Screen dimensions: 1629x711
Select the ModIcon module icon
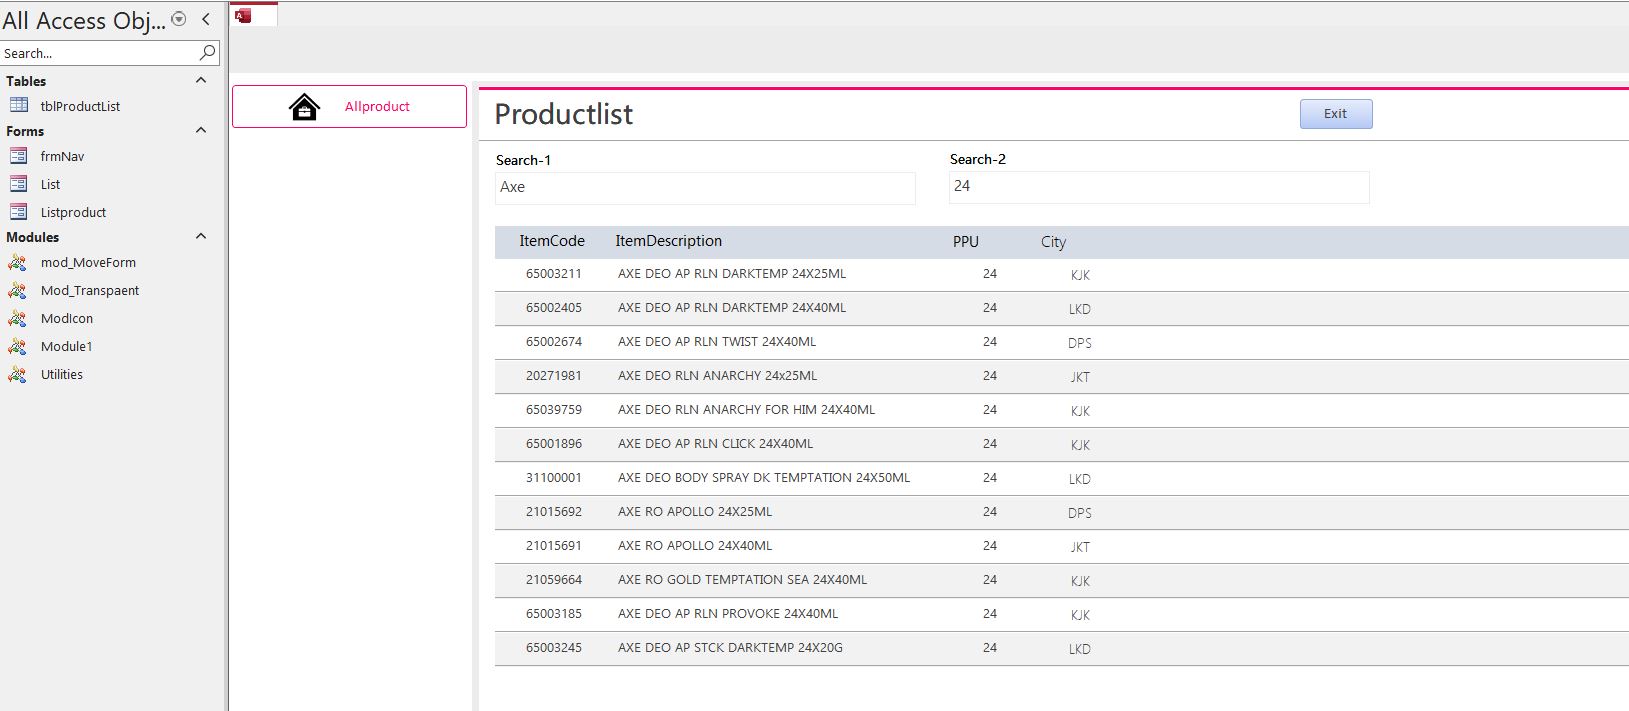click(x=17, y=318)
